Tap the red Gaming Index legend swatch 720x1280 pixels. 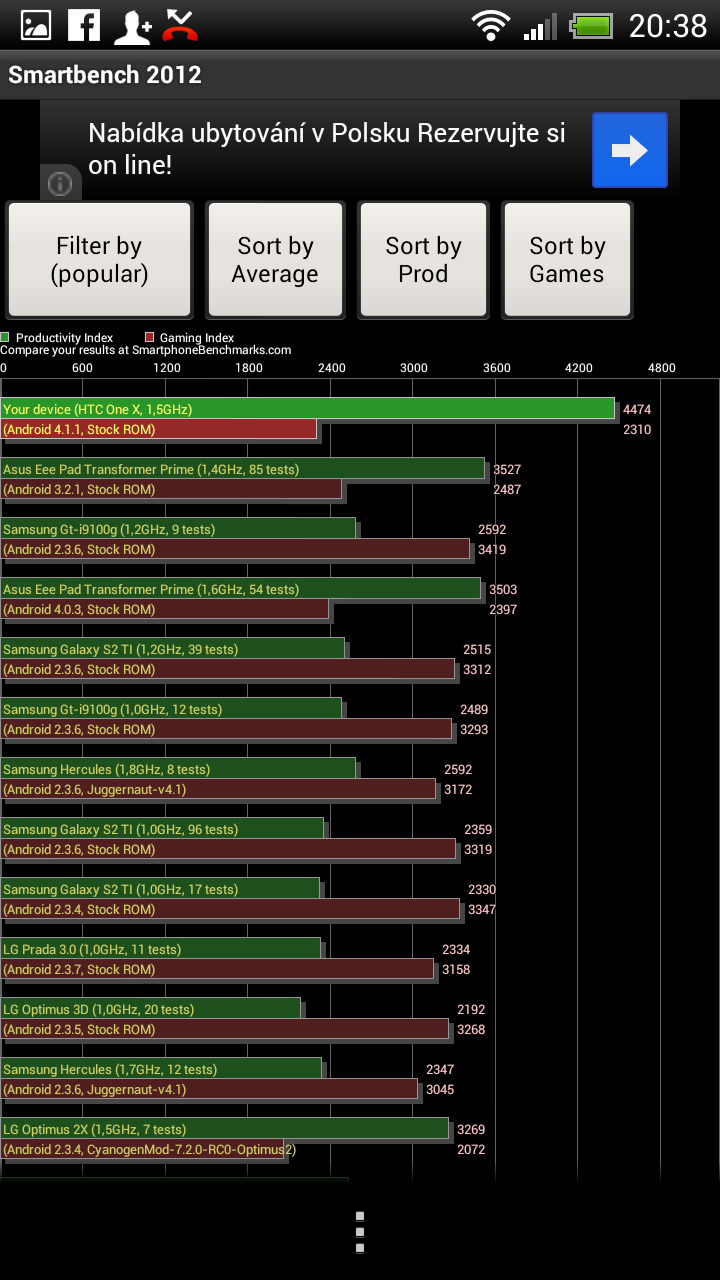coord(150,338)
